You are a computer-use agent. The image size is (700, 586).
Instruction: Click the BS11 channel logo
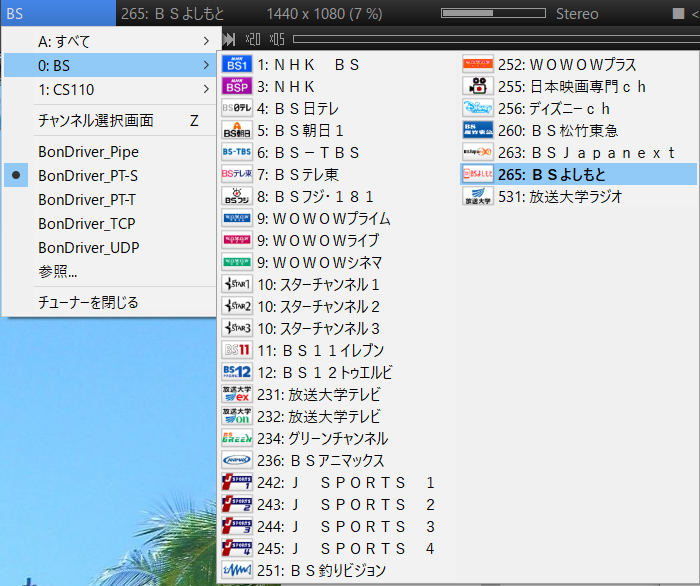click(x=237, y=350)
